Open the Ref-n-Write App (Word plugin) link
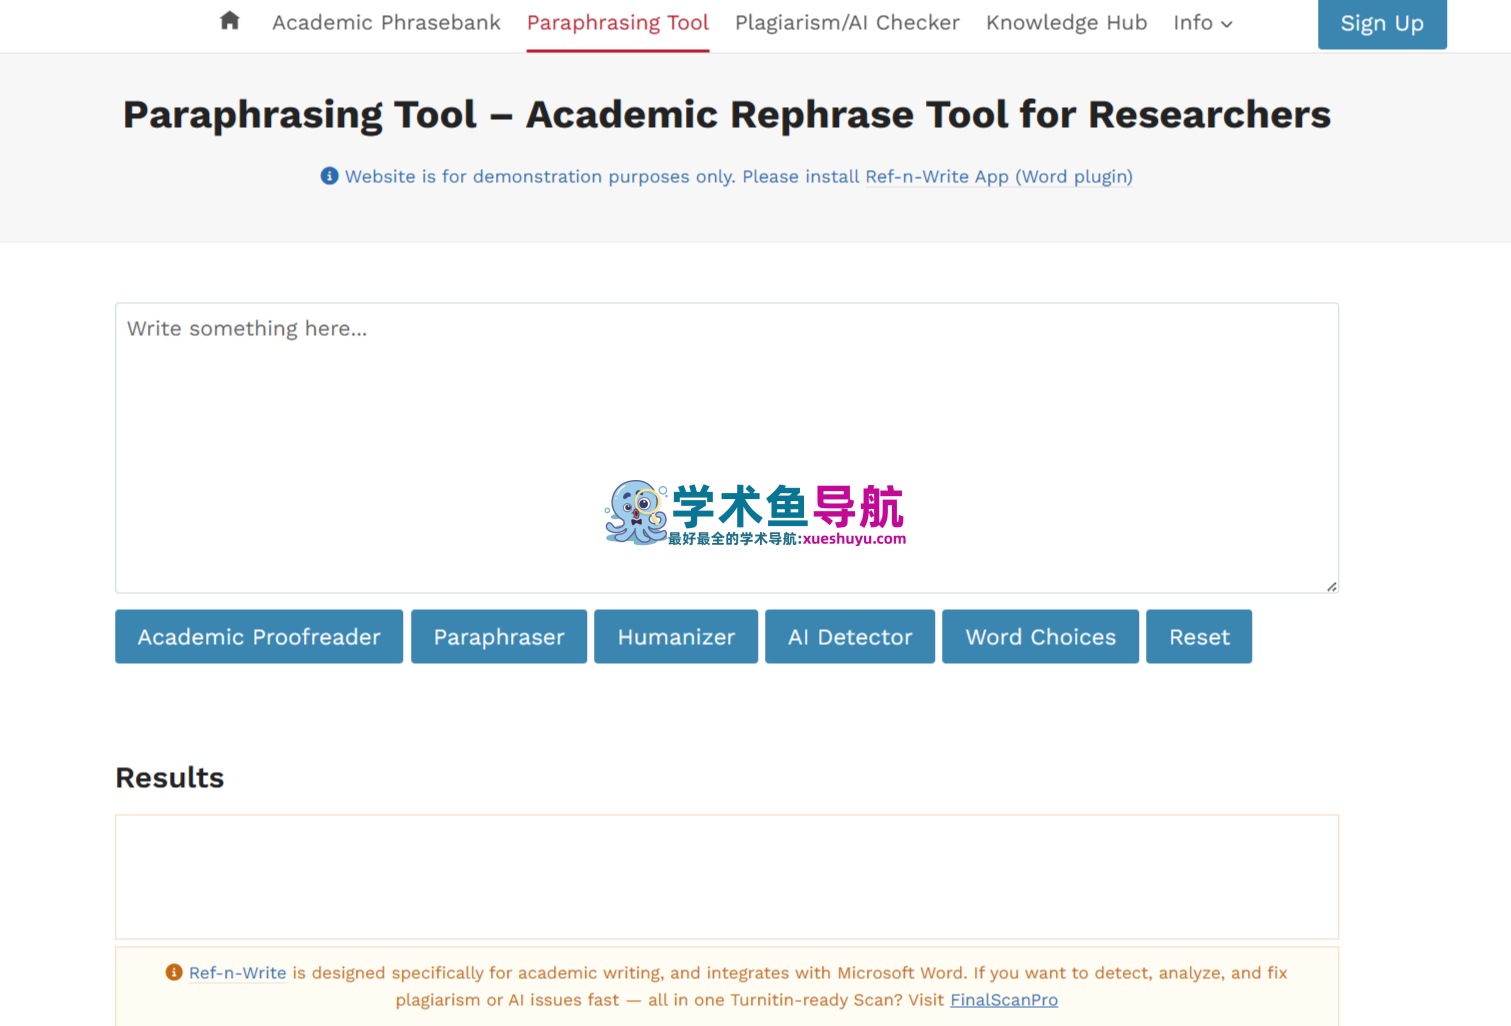 [x=998, y=177]
